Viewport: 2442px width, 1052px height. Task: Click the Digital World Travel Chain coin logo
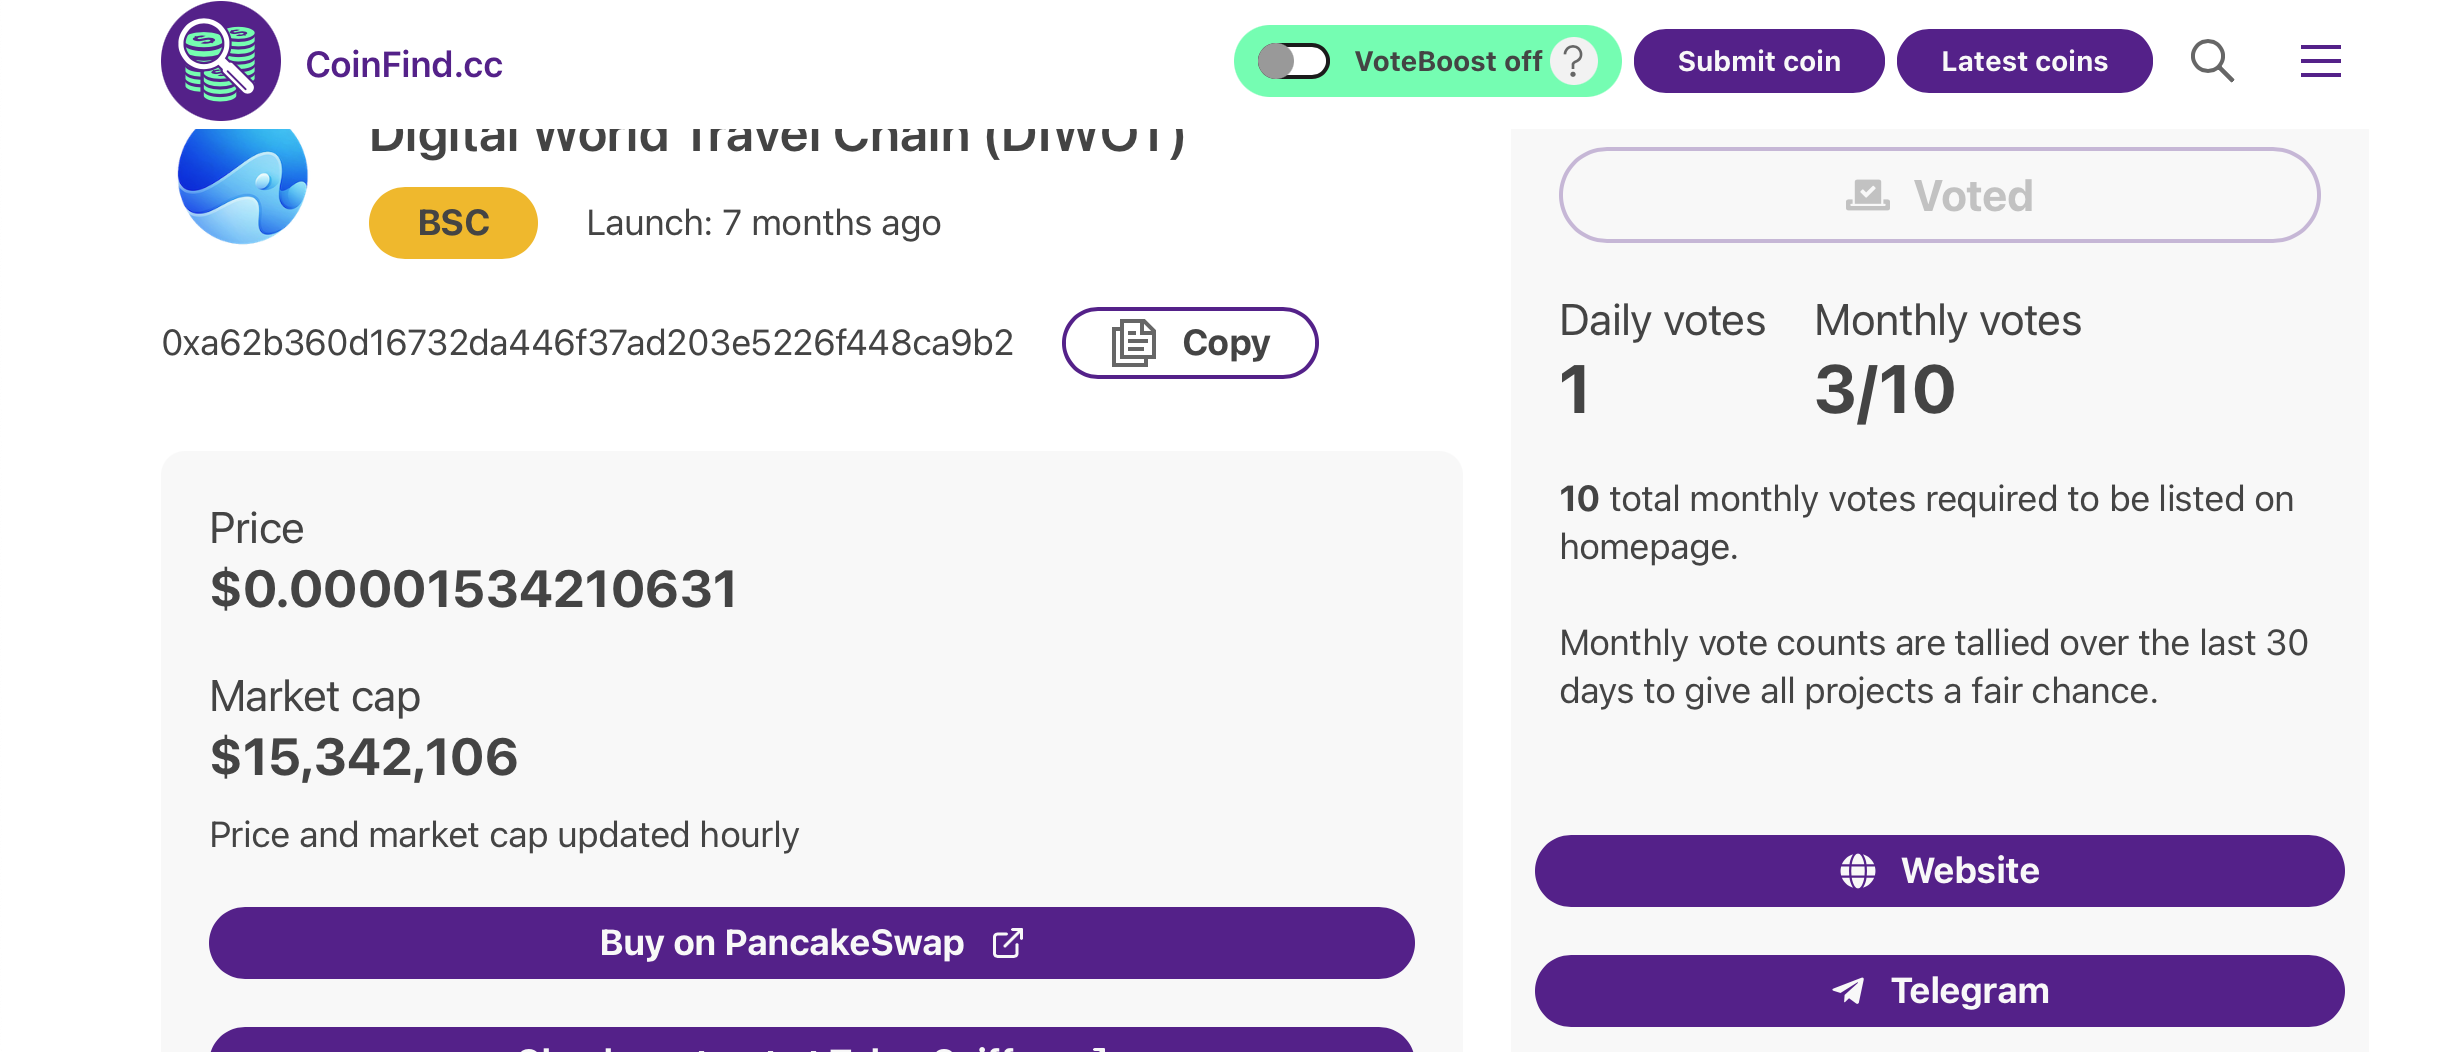coord(243,181)
